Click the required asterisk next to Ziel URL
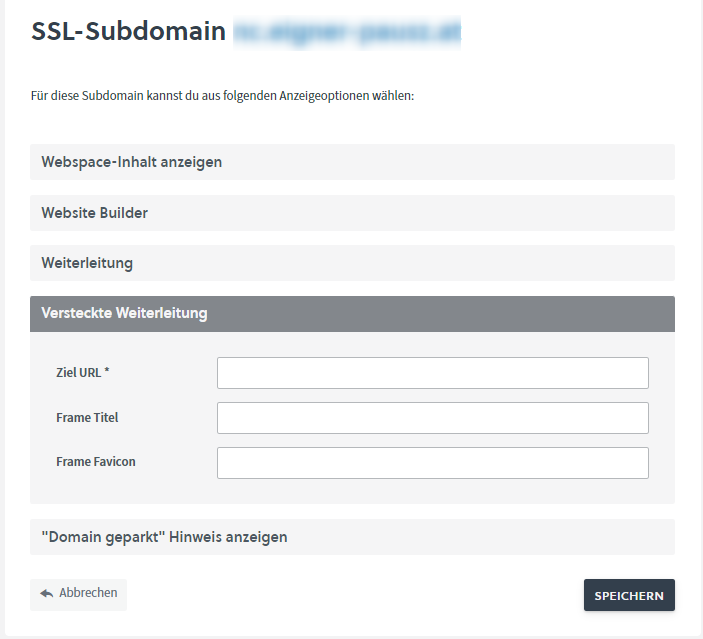 coord(107,372)
